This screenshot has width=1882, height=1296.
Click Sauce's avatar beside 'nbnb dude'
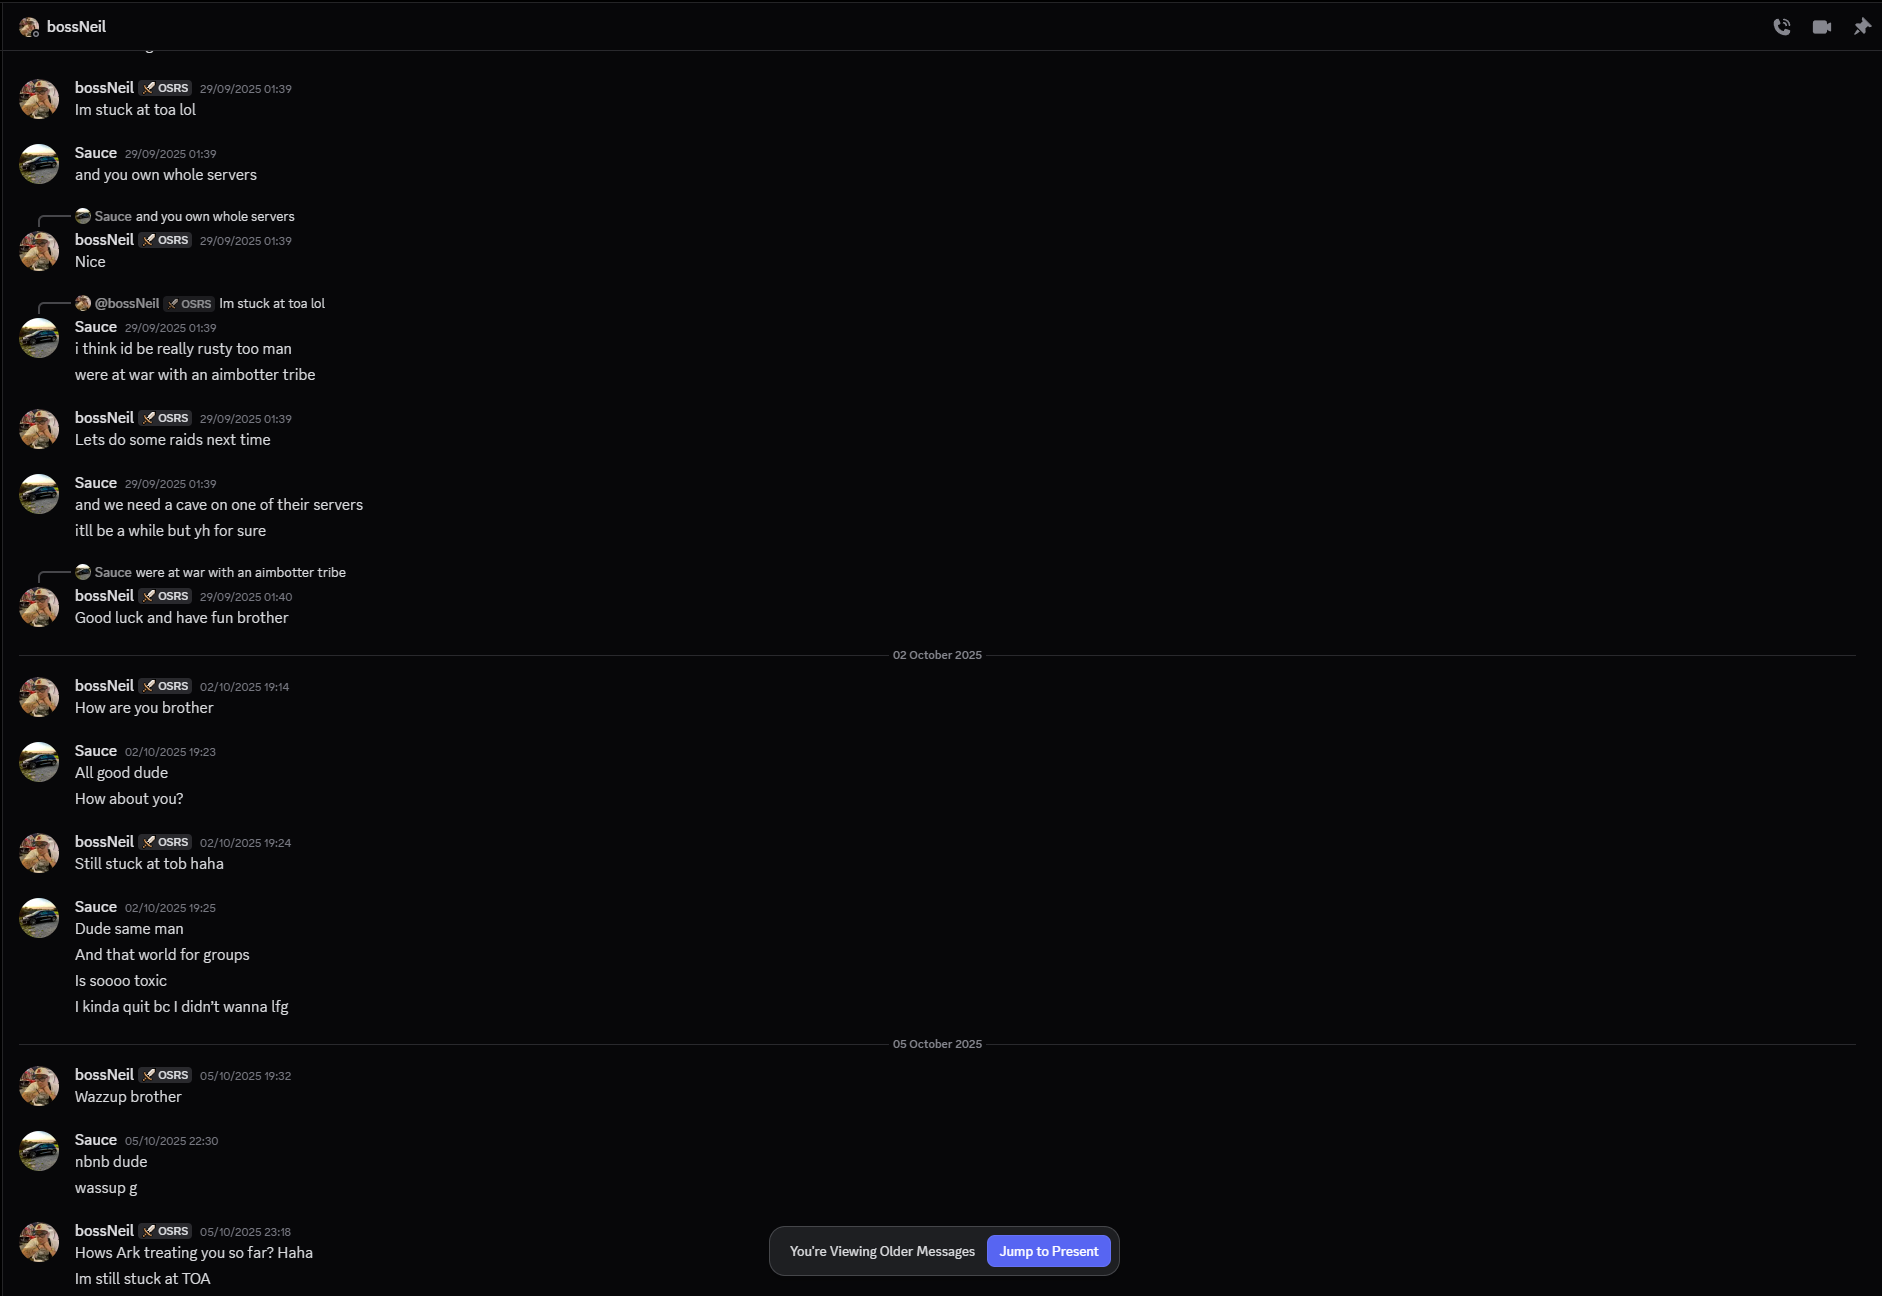pyautogui.click(x=39, y=1151)
